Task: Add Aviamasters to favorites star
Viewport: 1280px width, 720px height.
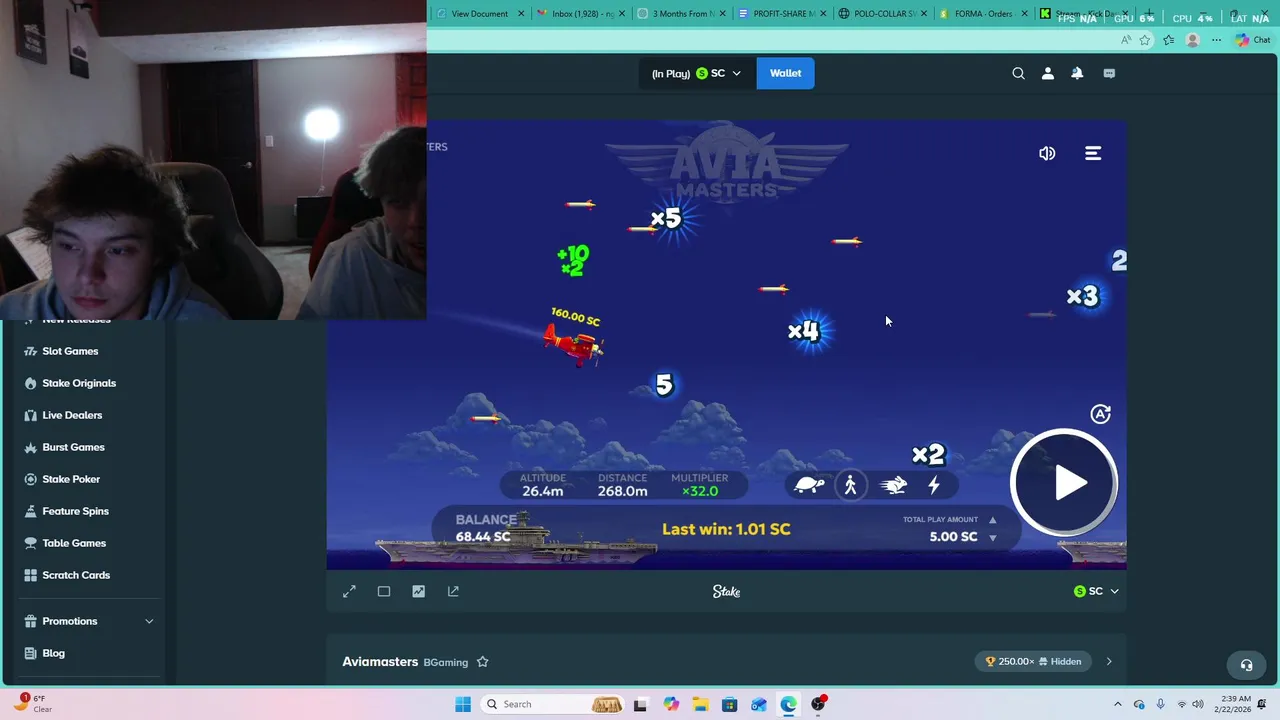Action: [482, 662]
